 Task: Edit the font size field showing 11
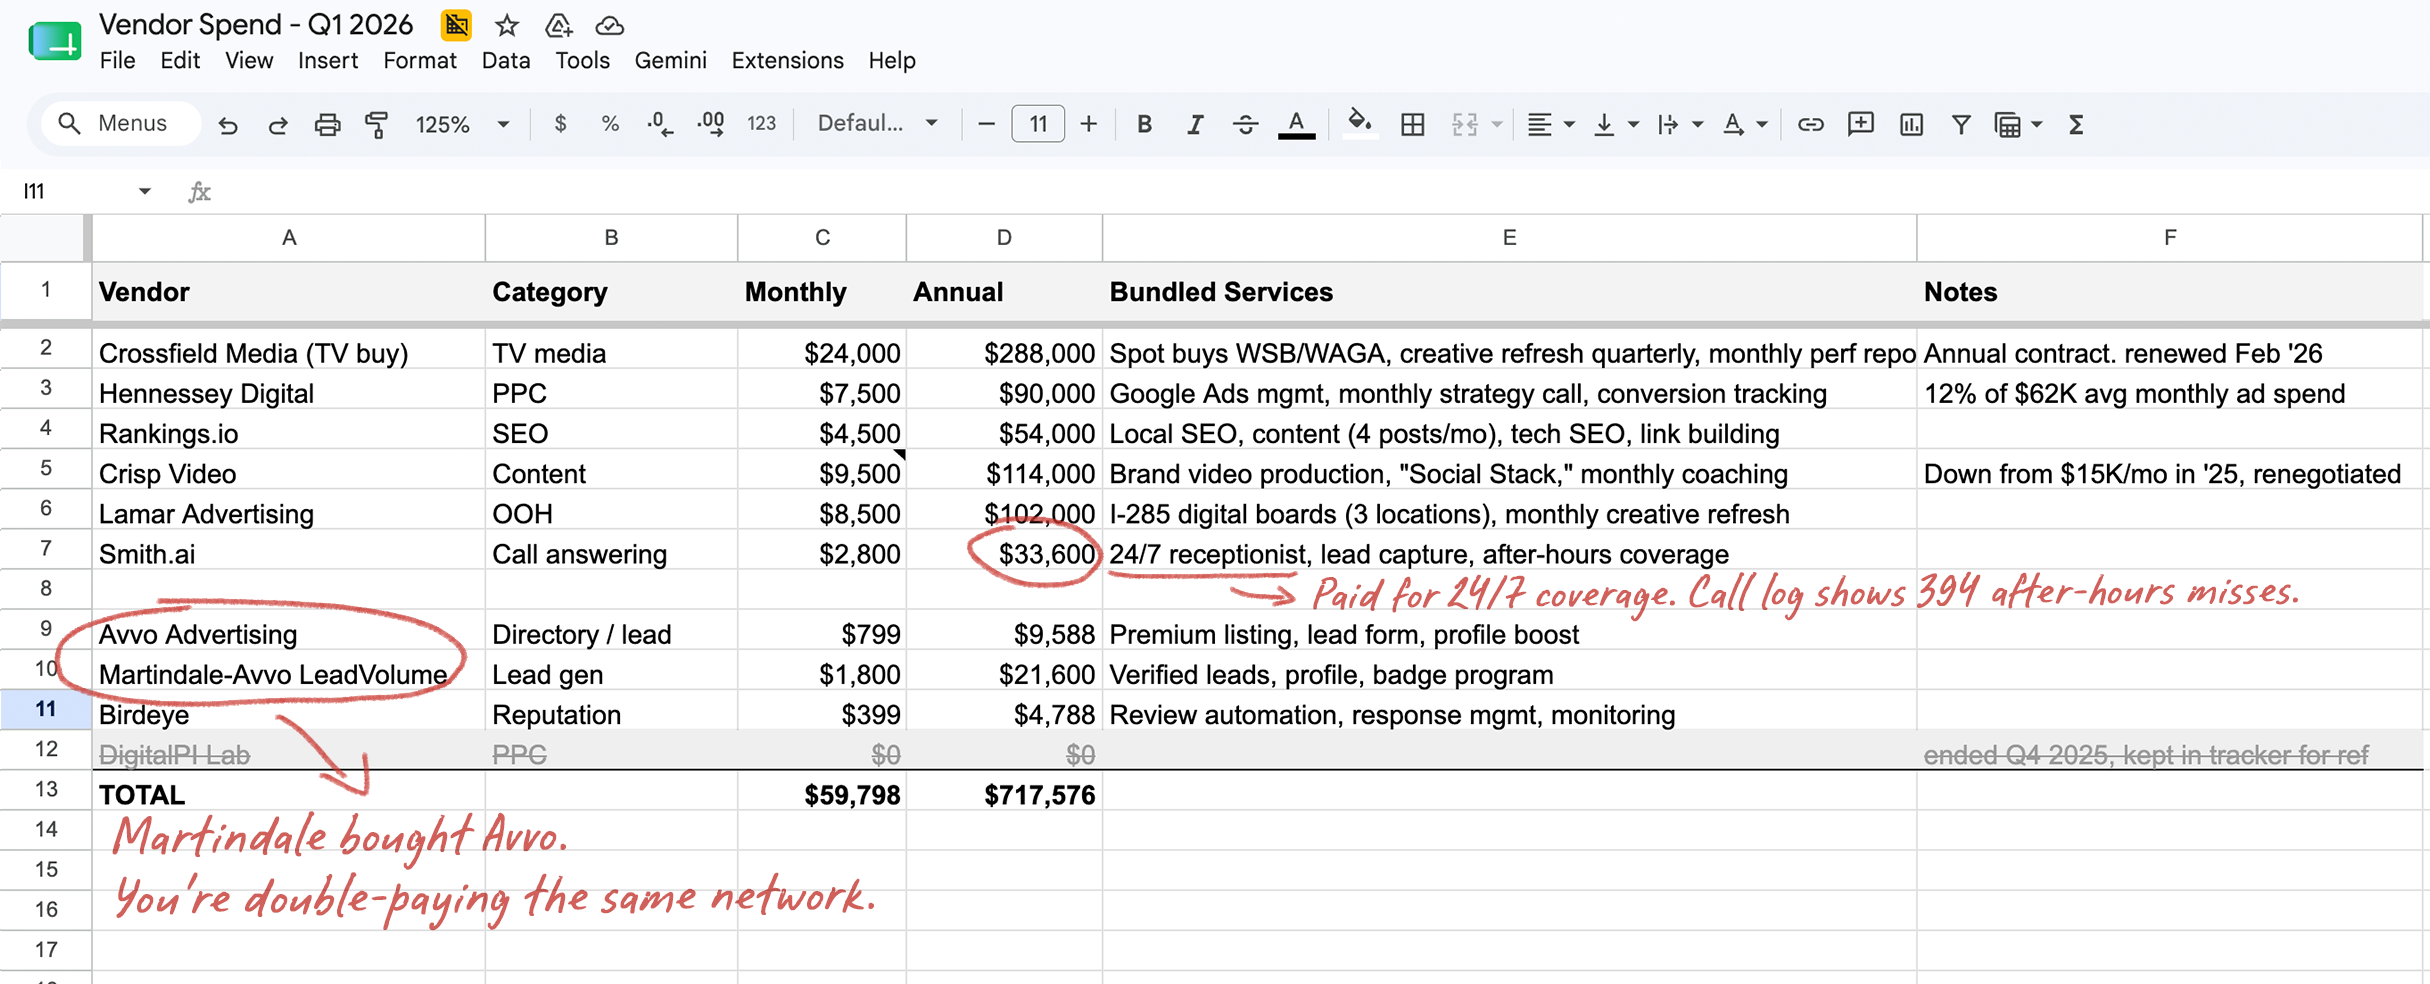pyautogui.click(x=1038, y=124)
